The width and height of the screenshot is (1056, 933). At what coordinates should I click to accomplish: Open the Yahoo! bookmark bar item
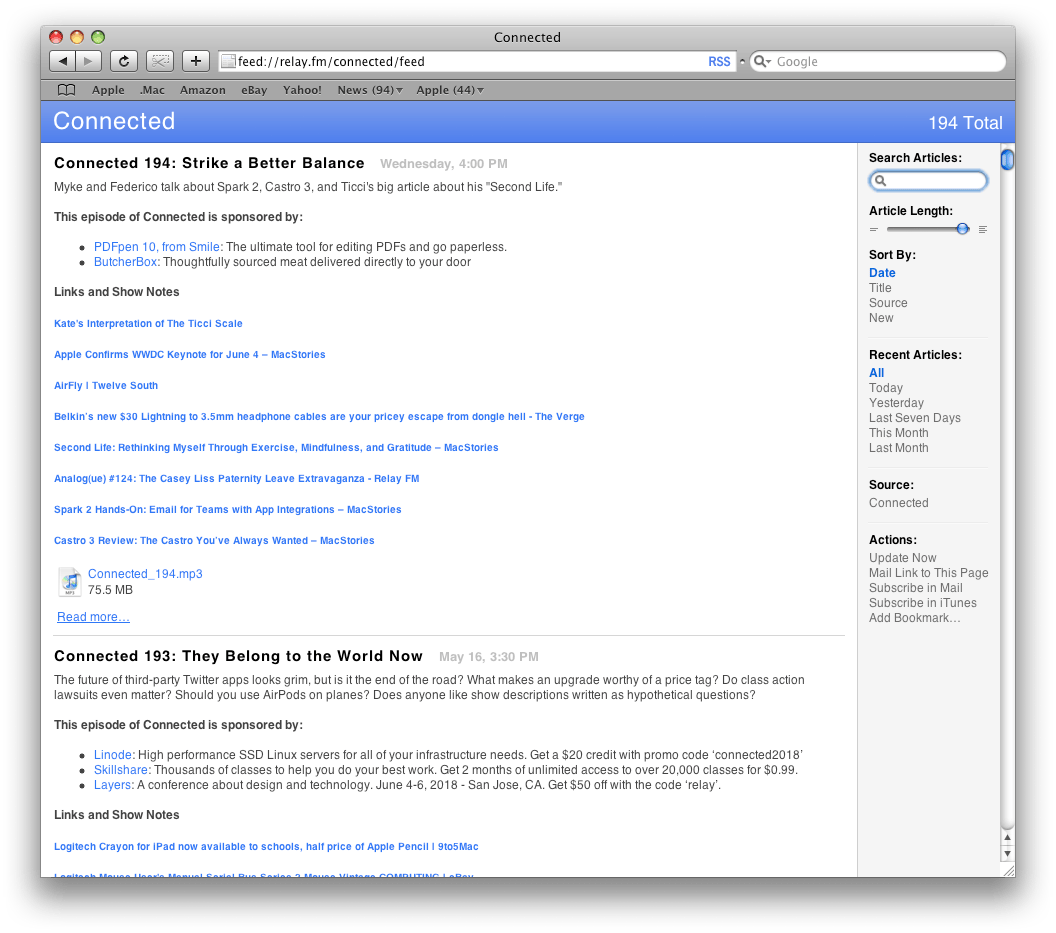pyautogui.click(x=302, y=90)
